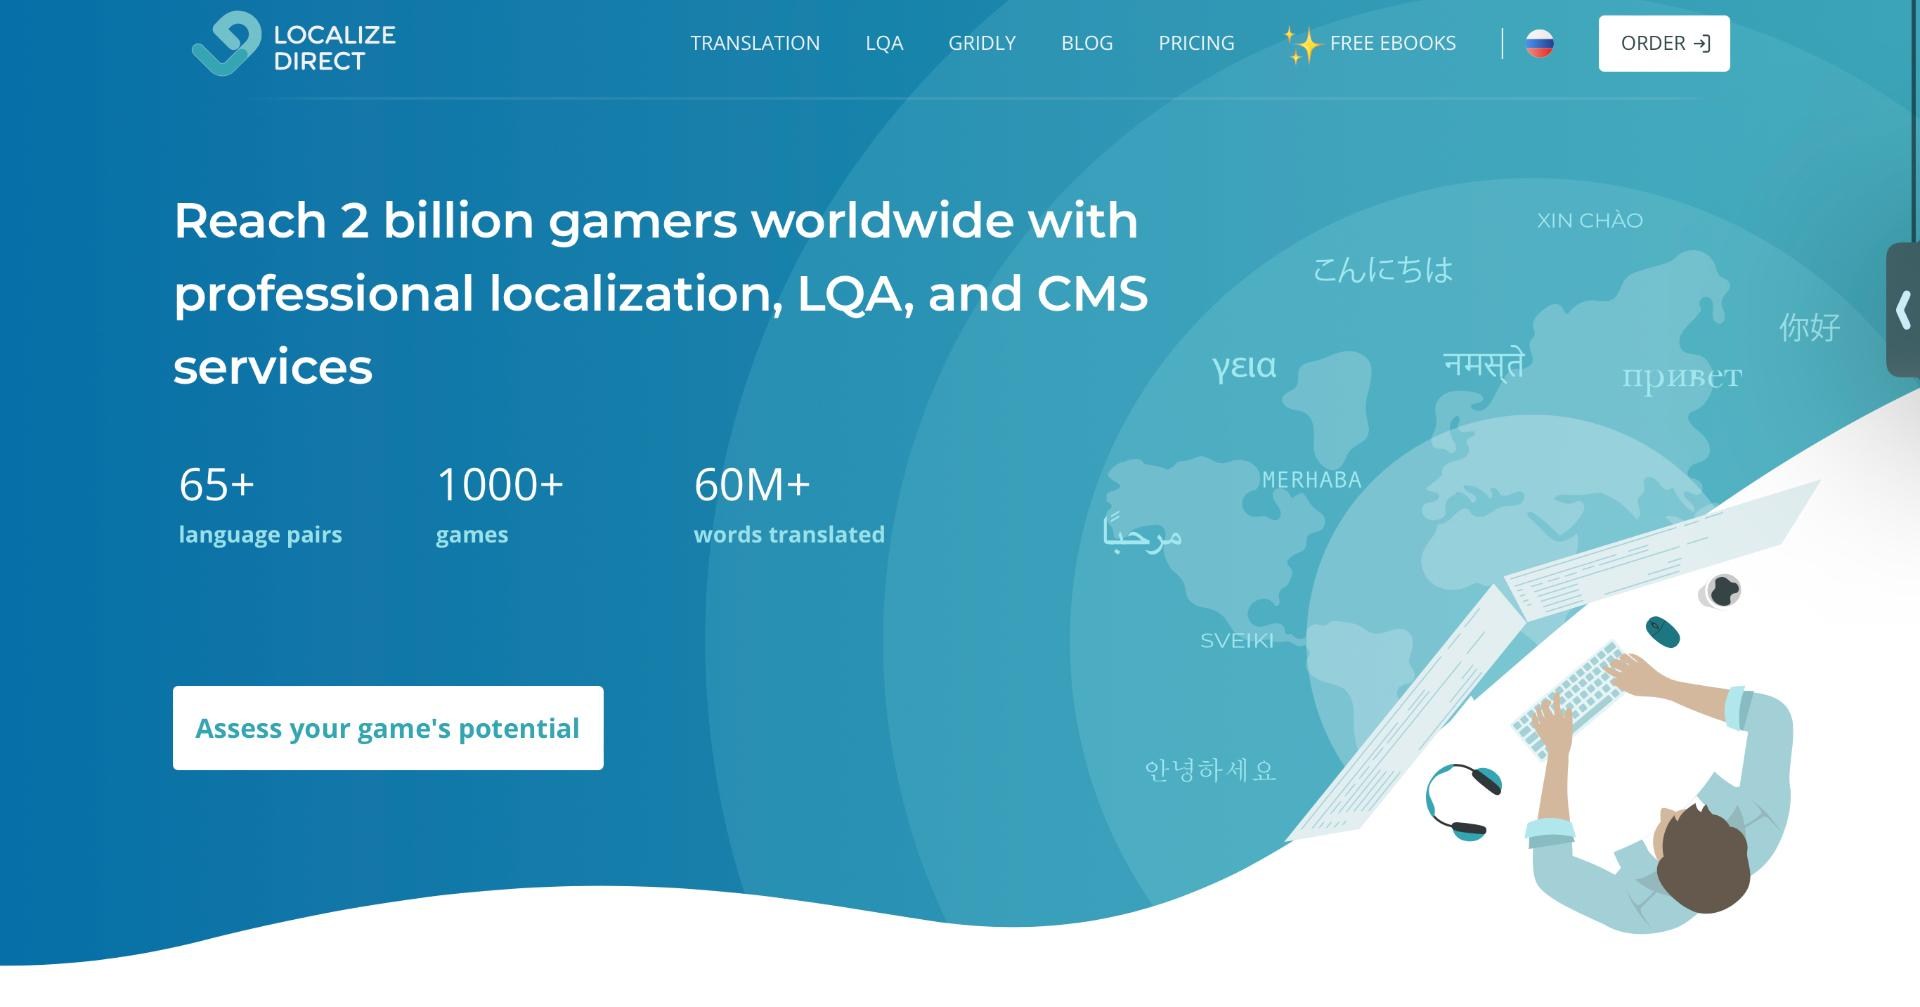Click the 안녕하세요 greeting text
Image resolution: width=1920 pixels, height=1007 pixels.
(x=1210, y=770)
